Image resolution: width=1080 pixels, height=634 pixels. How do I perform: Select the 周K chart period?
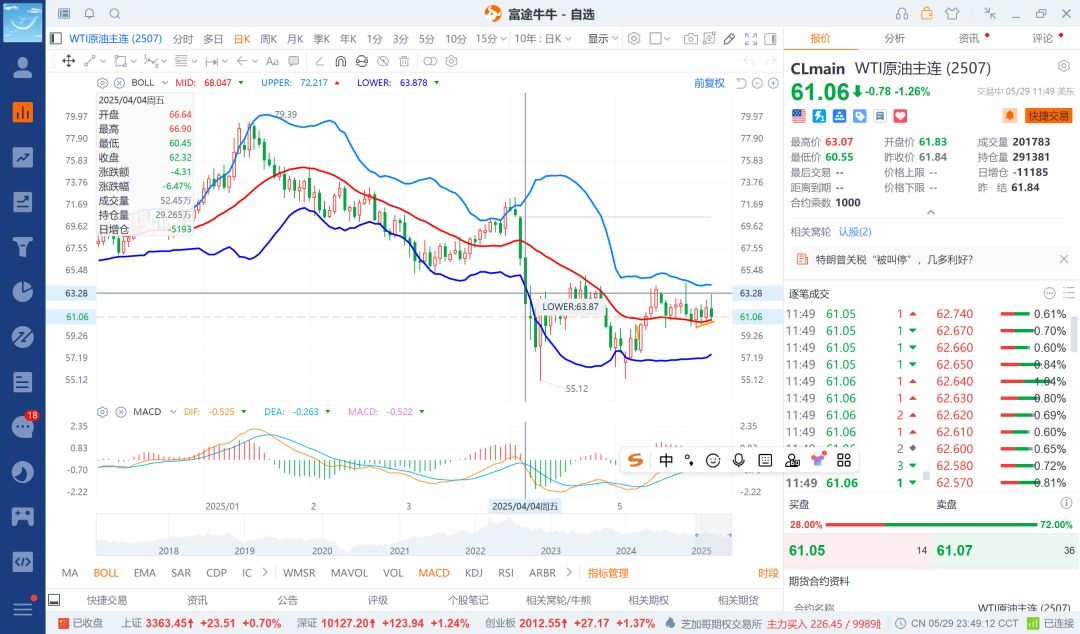pos(269,39)
